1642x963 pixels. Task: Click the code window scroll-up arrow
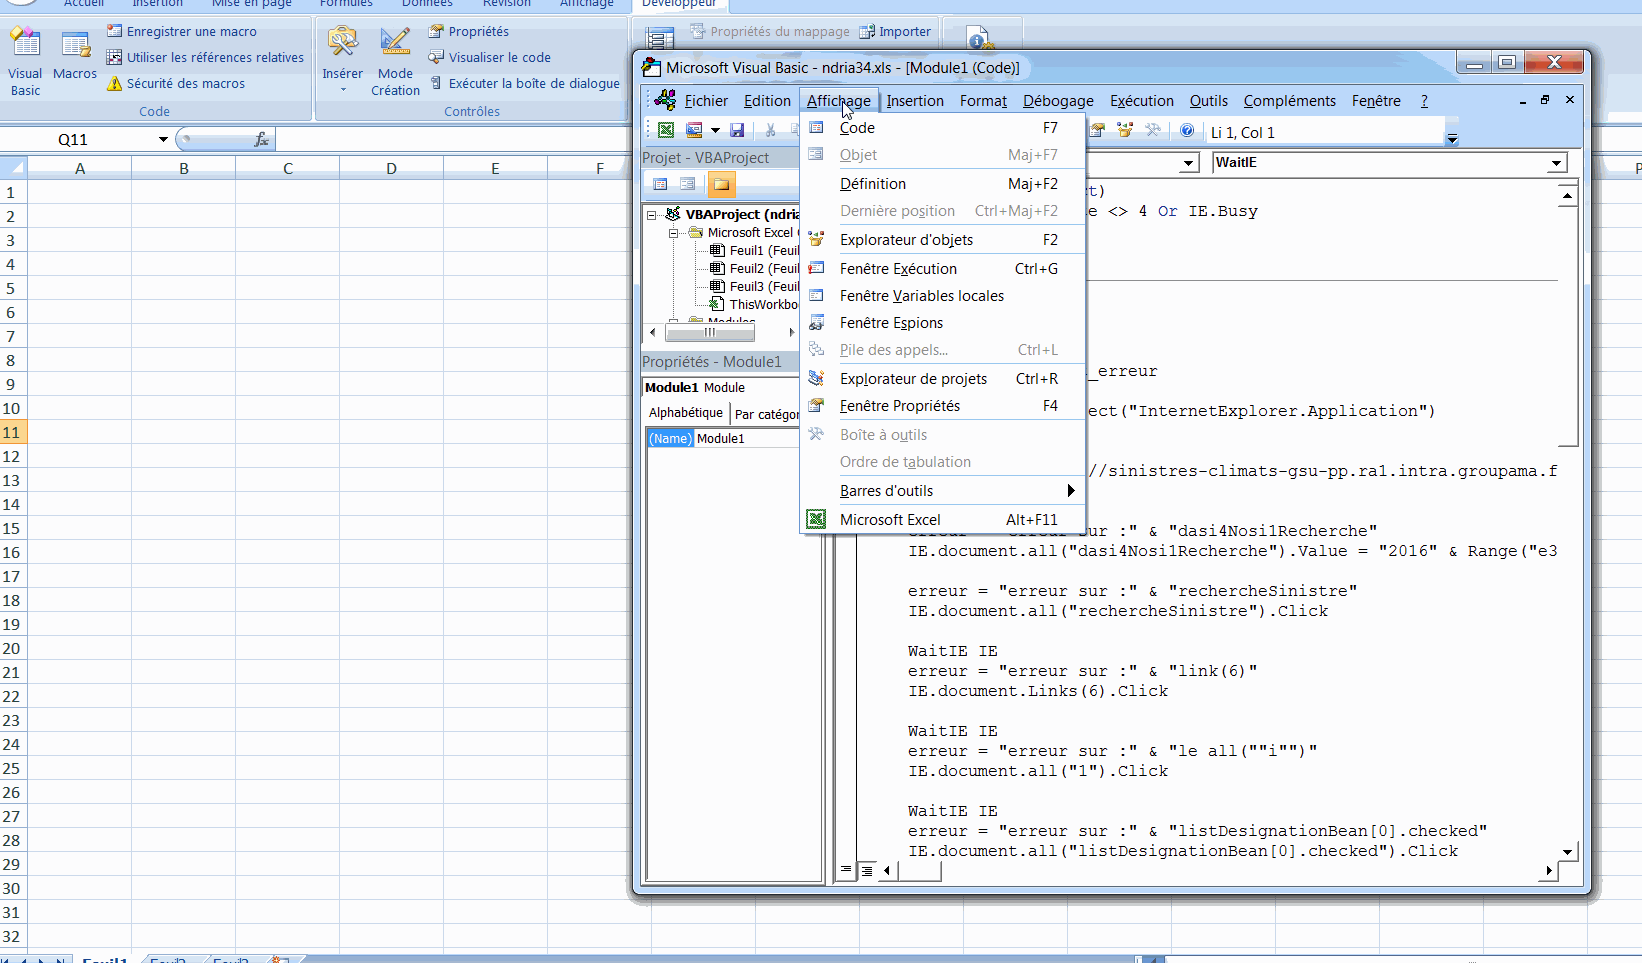pyautogui.click(x=1568, y=195)
